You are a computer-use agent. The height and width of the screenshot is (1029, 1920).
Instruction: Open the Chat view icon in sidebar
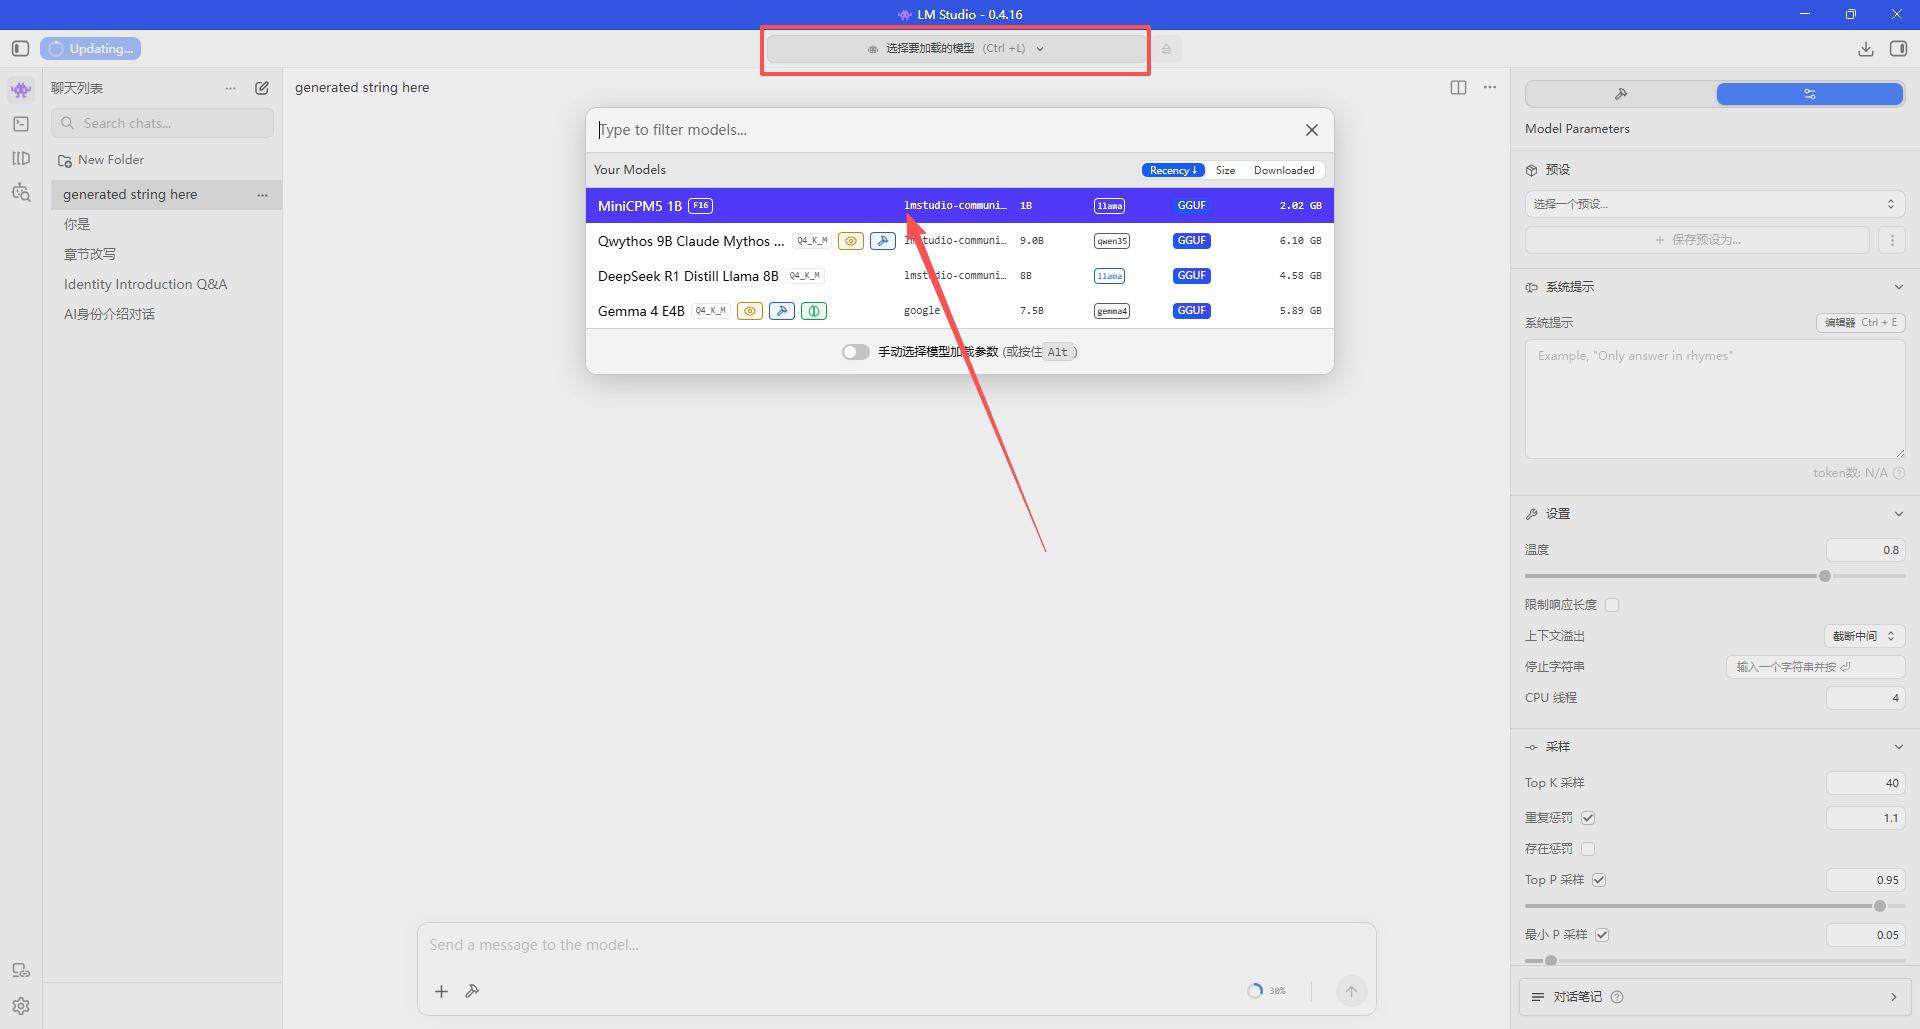click(x=21, y=90)
